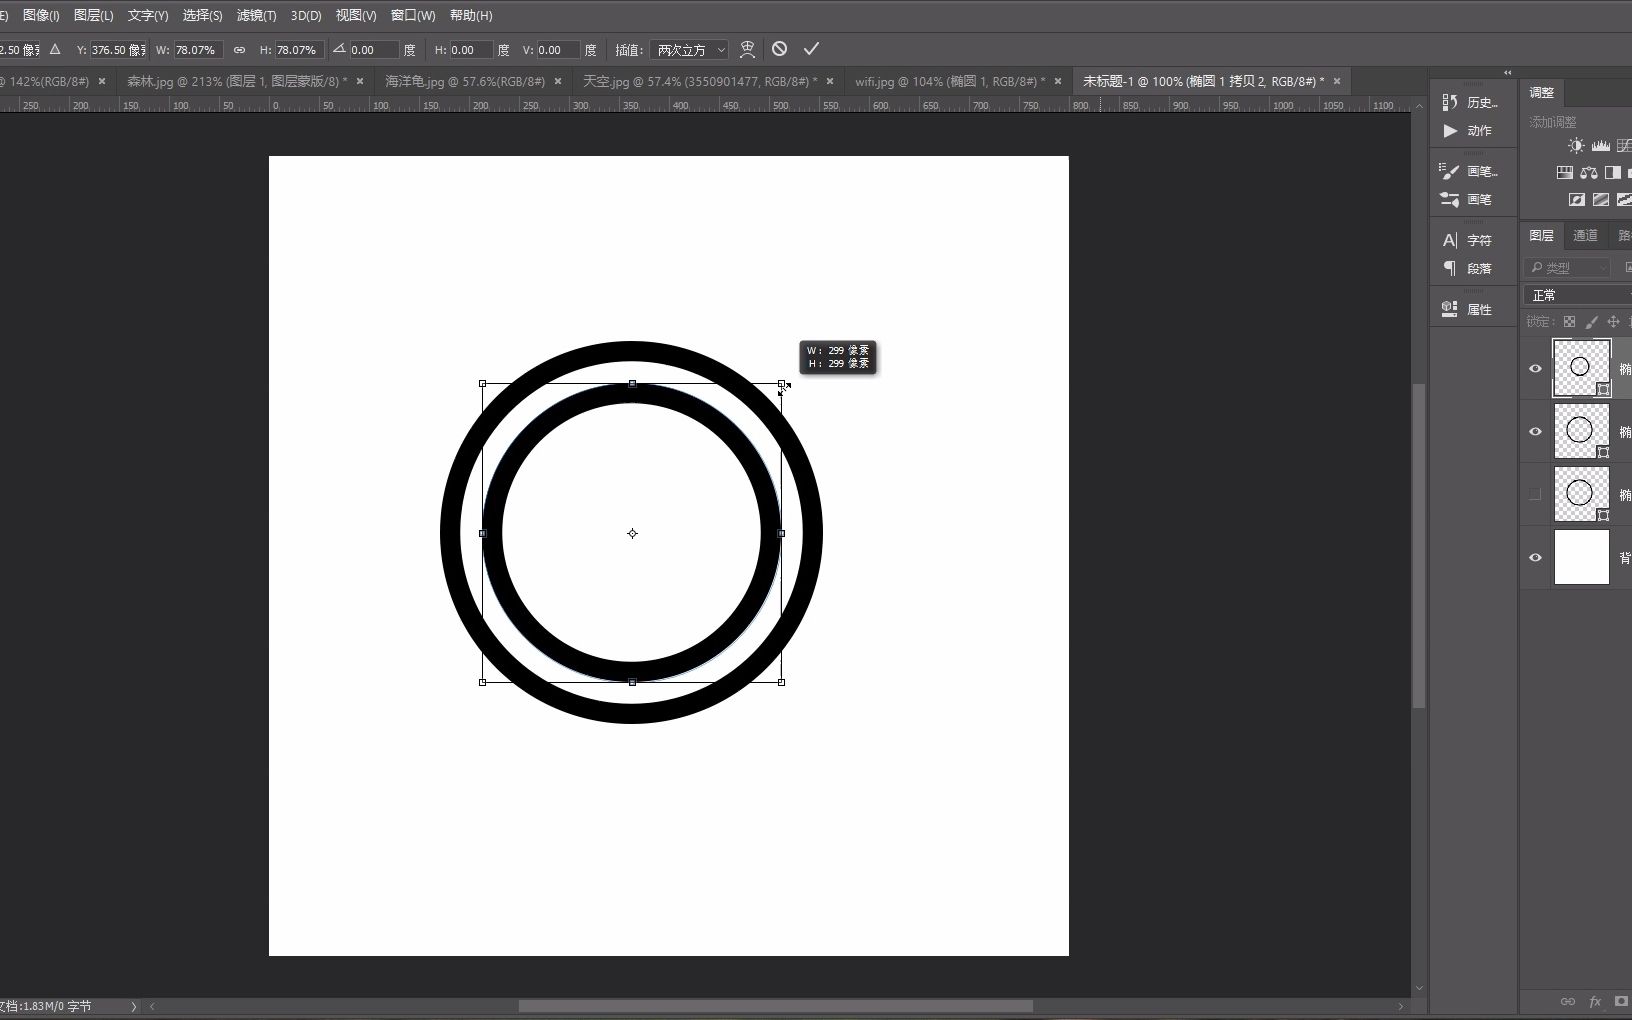Add a Curves adjustment

[x=1624, y=146]
